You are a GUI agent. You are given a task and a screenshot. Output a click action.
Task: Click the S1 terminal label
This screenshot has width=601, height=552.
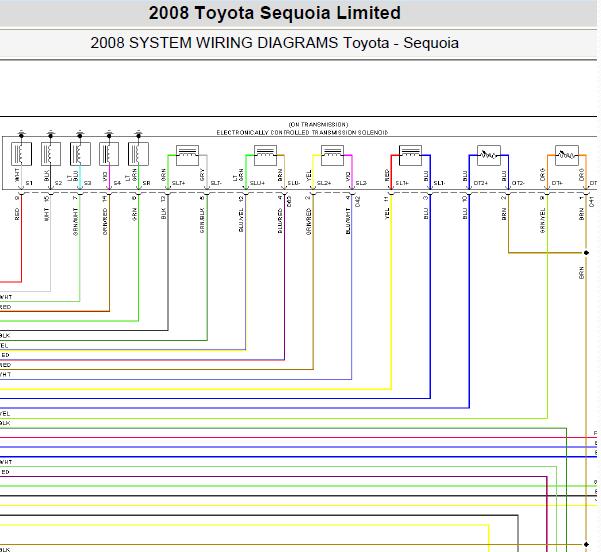point(29,183)
